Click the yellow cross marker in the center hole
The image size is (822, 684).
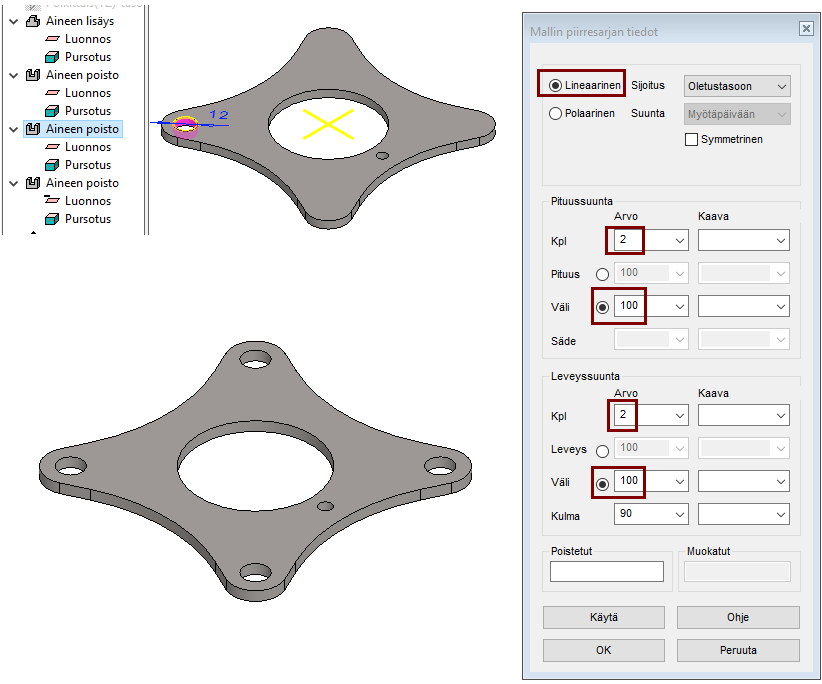coord(329,124)
